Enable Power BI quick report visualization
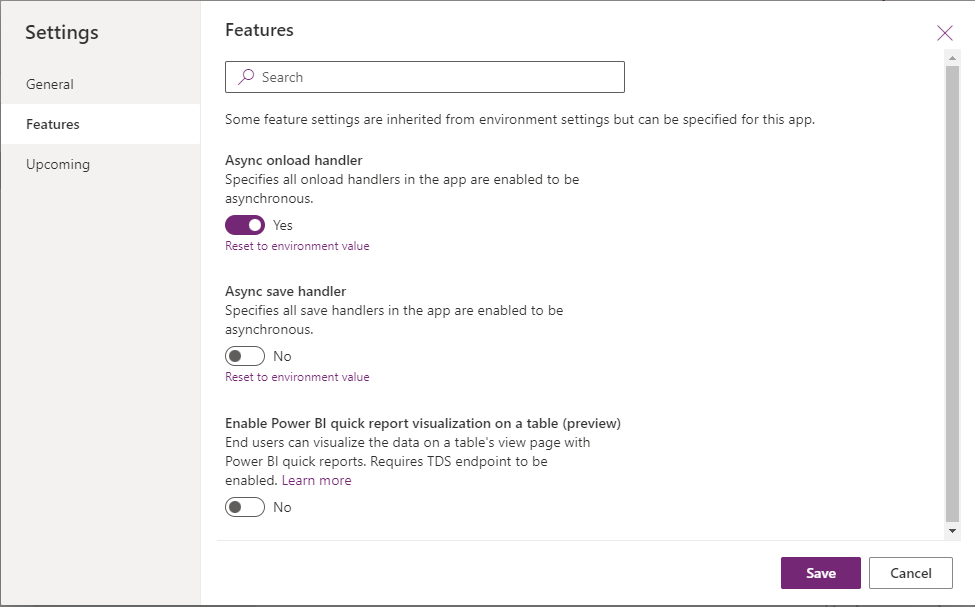The image size is (975, 607). click(x=244, y=507)
